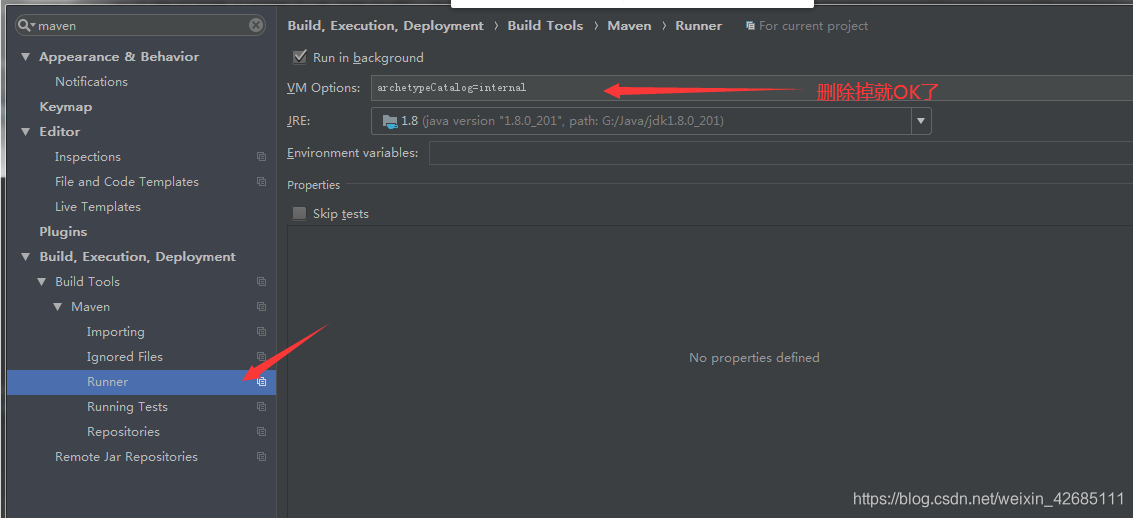The image size is (1133, 518).
Task: Collapse the Editor section
Action: click(x=26, y=131)
